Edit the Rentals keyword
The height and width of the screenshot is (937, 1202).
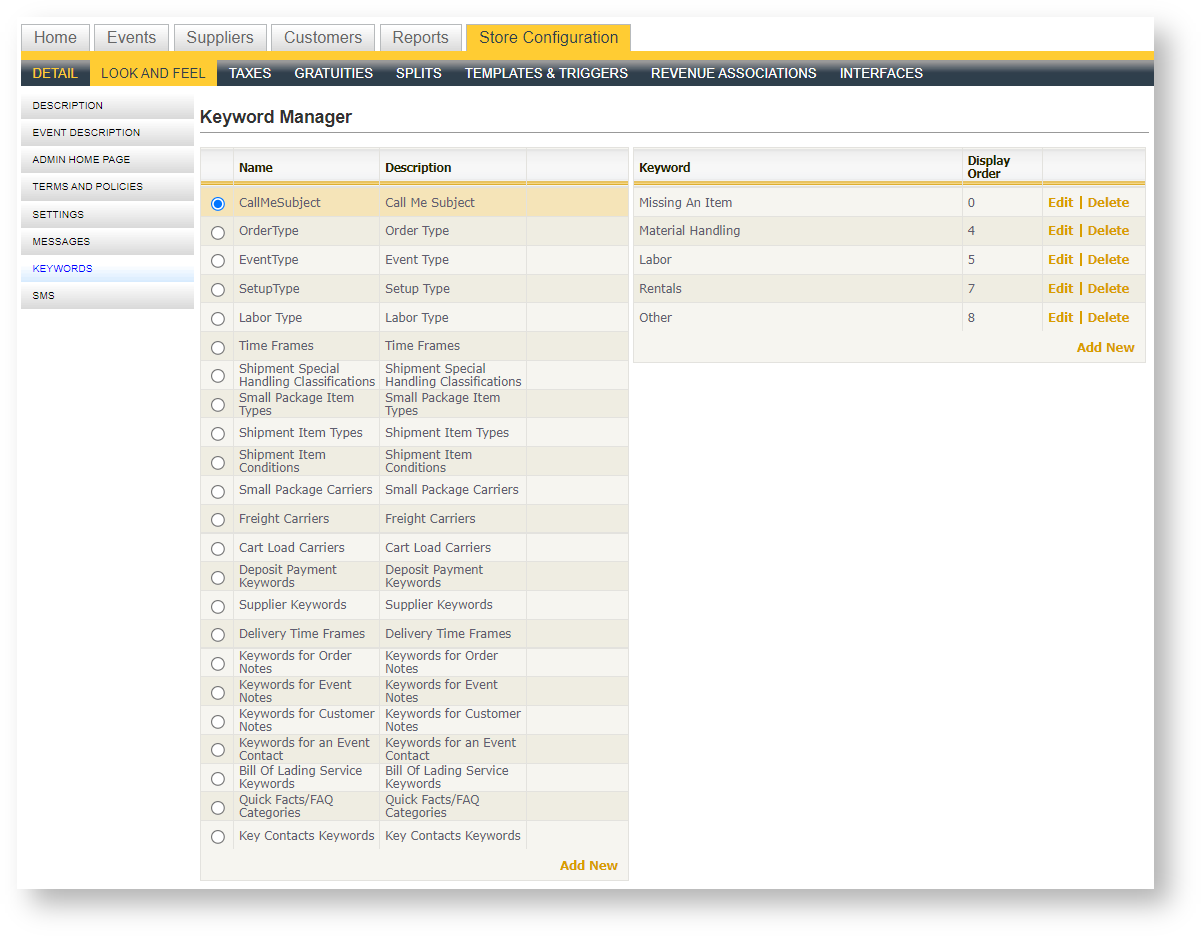pos(1060,289)
